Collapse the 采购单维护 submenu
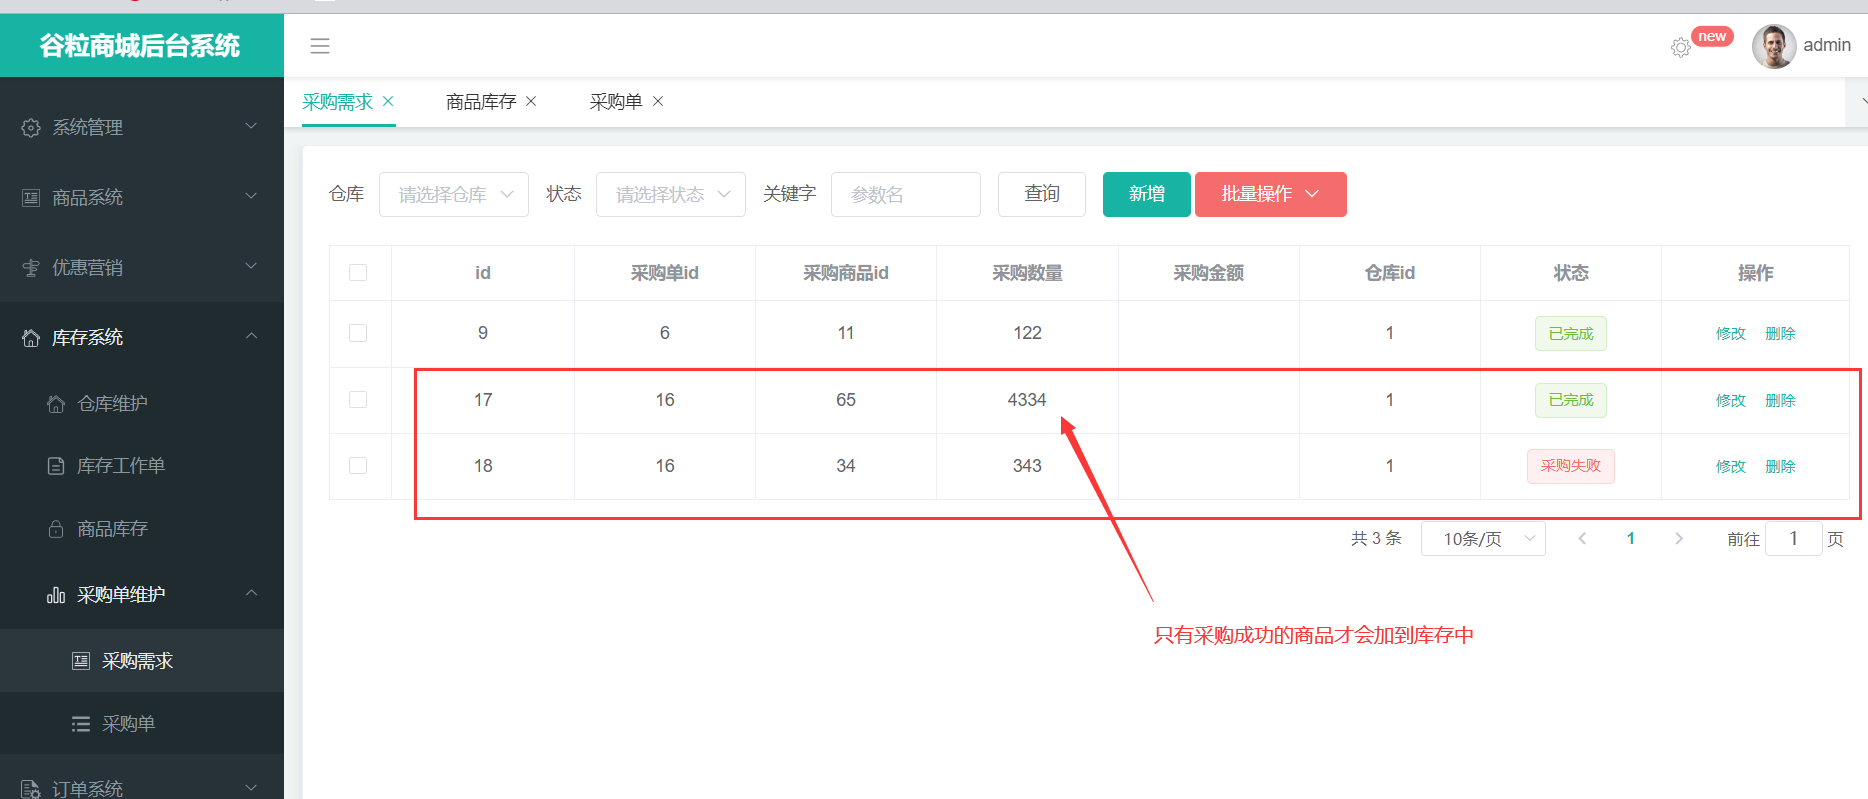Viewport: 1868px width, 799px height. pyautogui.click(x=142, y=594)
